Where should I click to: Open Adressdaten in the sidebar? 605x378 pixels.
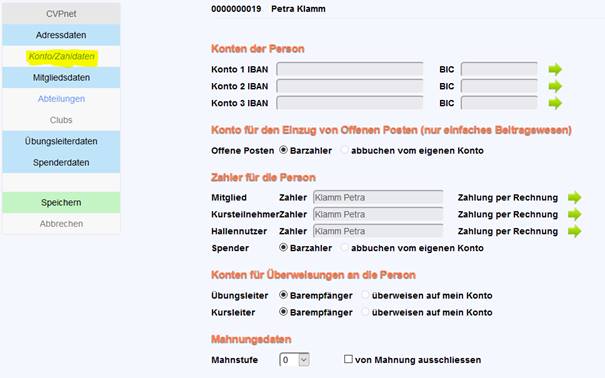(x=61, y=35)
